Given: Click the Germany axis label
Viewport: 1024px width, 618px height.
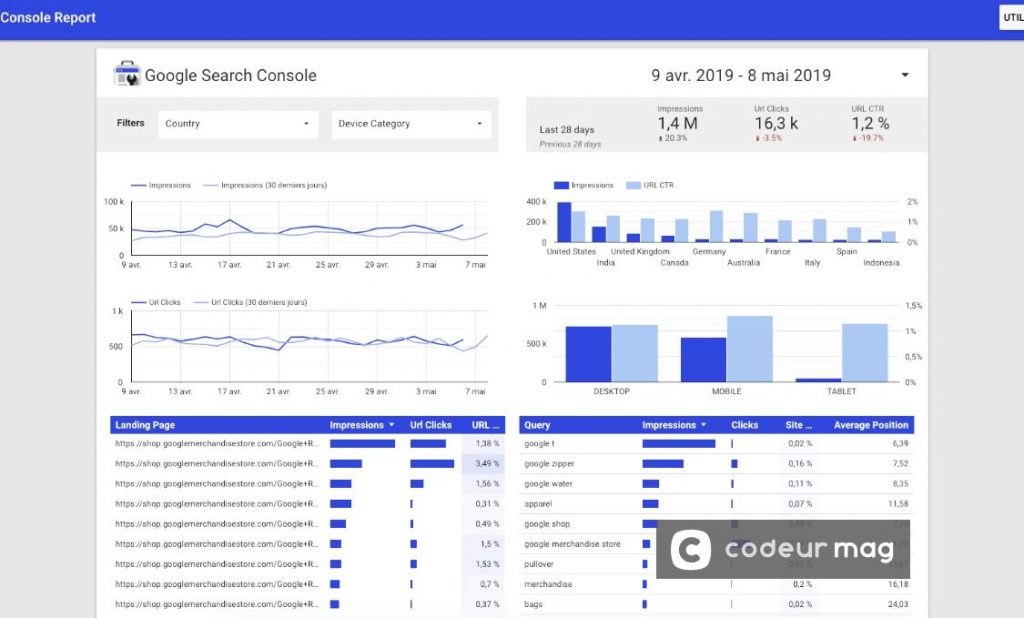Looking at the screenshot, I should [709, 252].
